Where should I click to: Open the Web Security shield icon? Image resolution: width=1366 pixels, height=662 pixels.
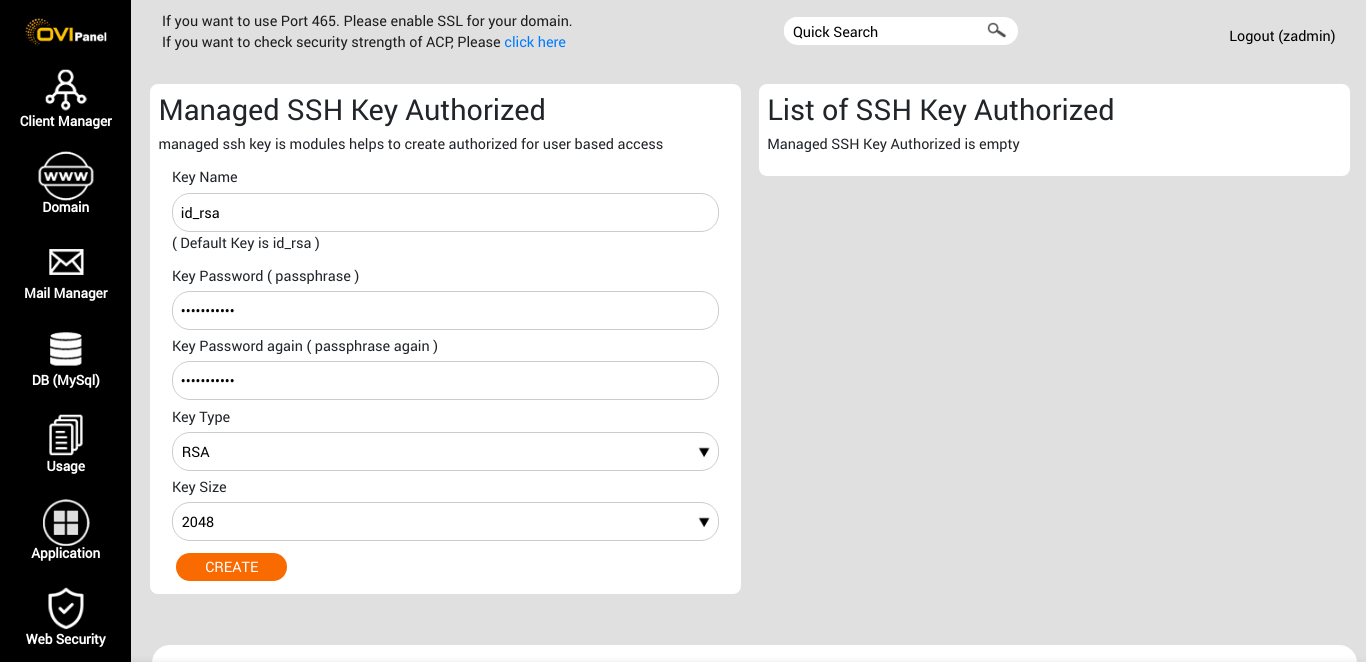coord(66,608)
